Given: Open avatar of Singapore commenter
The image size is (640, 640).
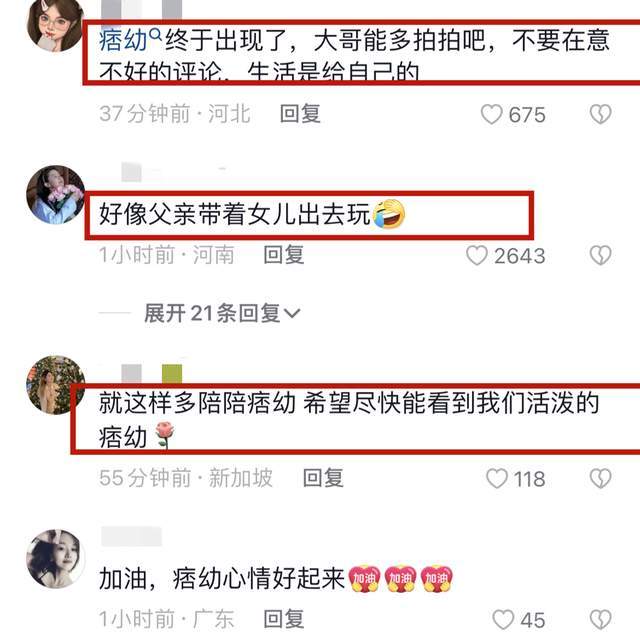Looking at the screenshot, I should [56, 385].
